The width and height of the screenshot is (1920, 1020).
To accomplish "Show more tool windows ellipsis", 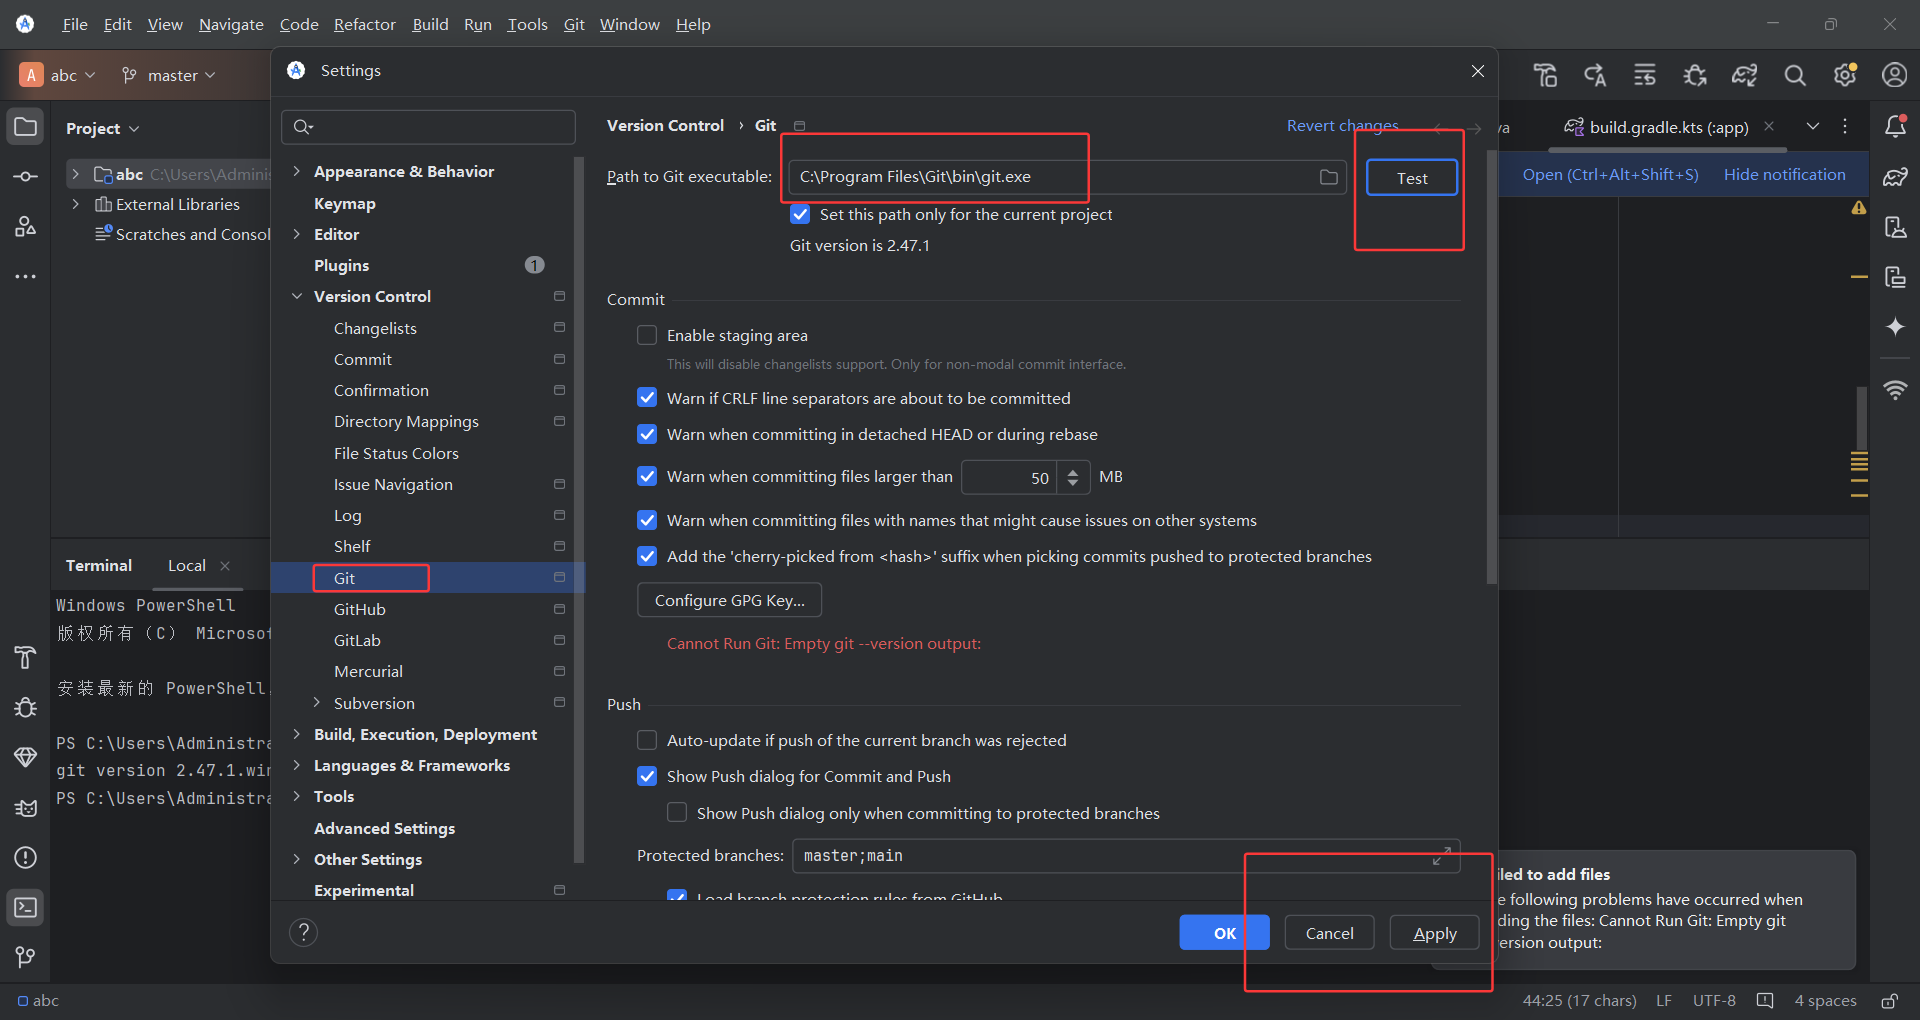I will (x=26, y=276).
